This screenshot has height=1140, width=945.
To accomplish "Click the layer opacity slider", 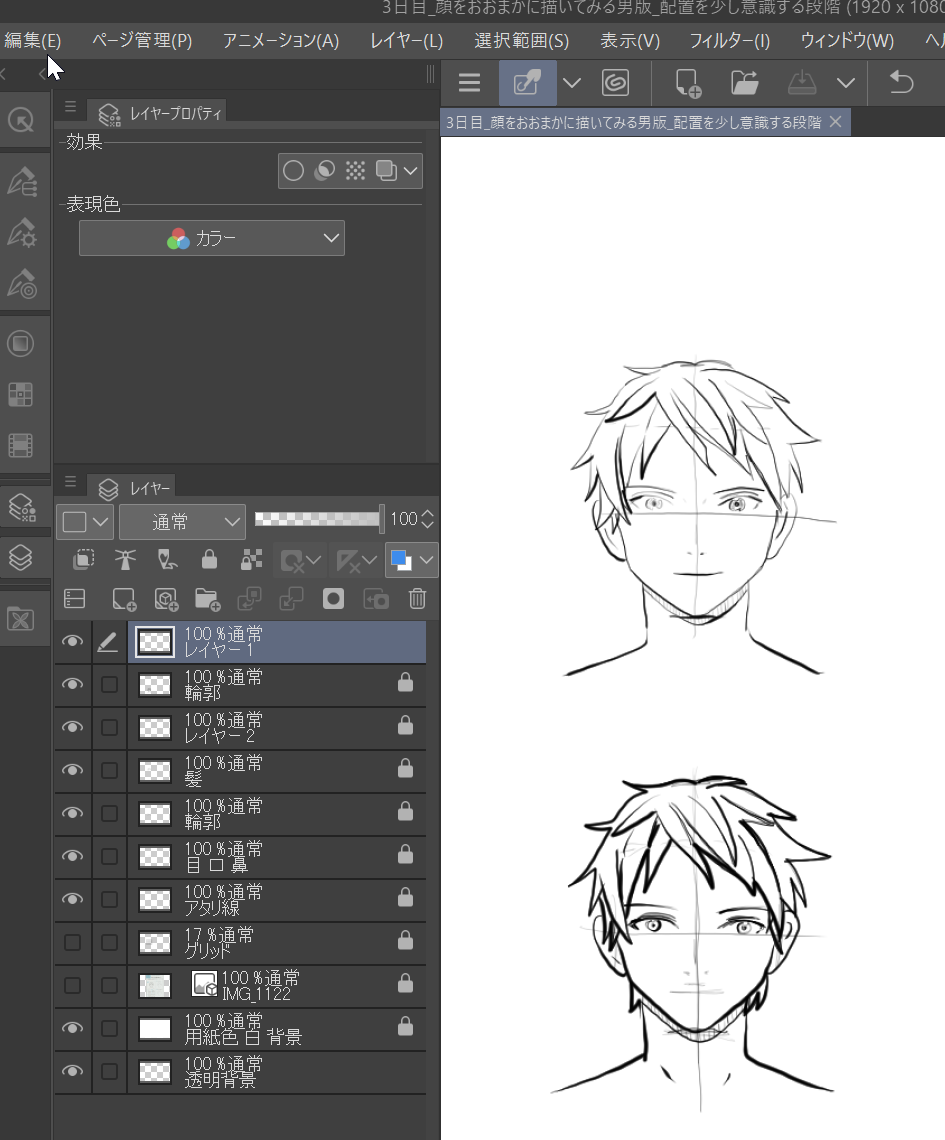I will (318, 519).
